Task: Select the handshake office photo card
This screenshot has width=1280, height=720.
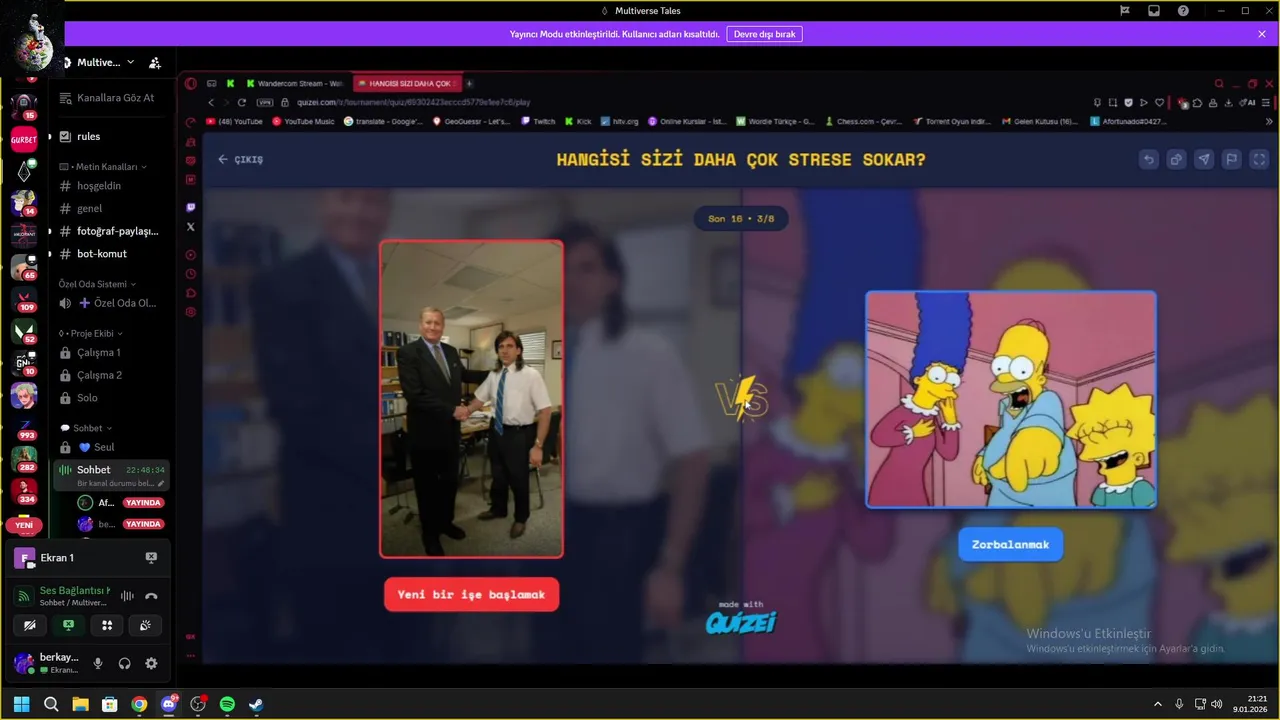Action: point(471,399)
